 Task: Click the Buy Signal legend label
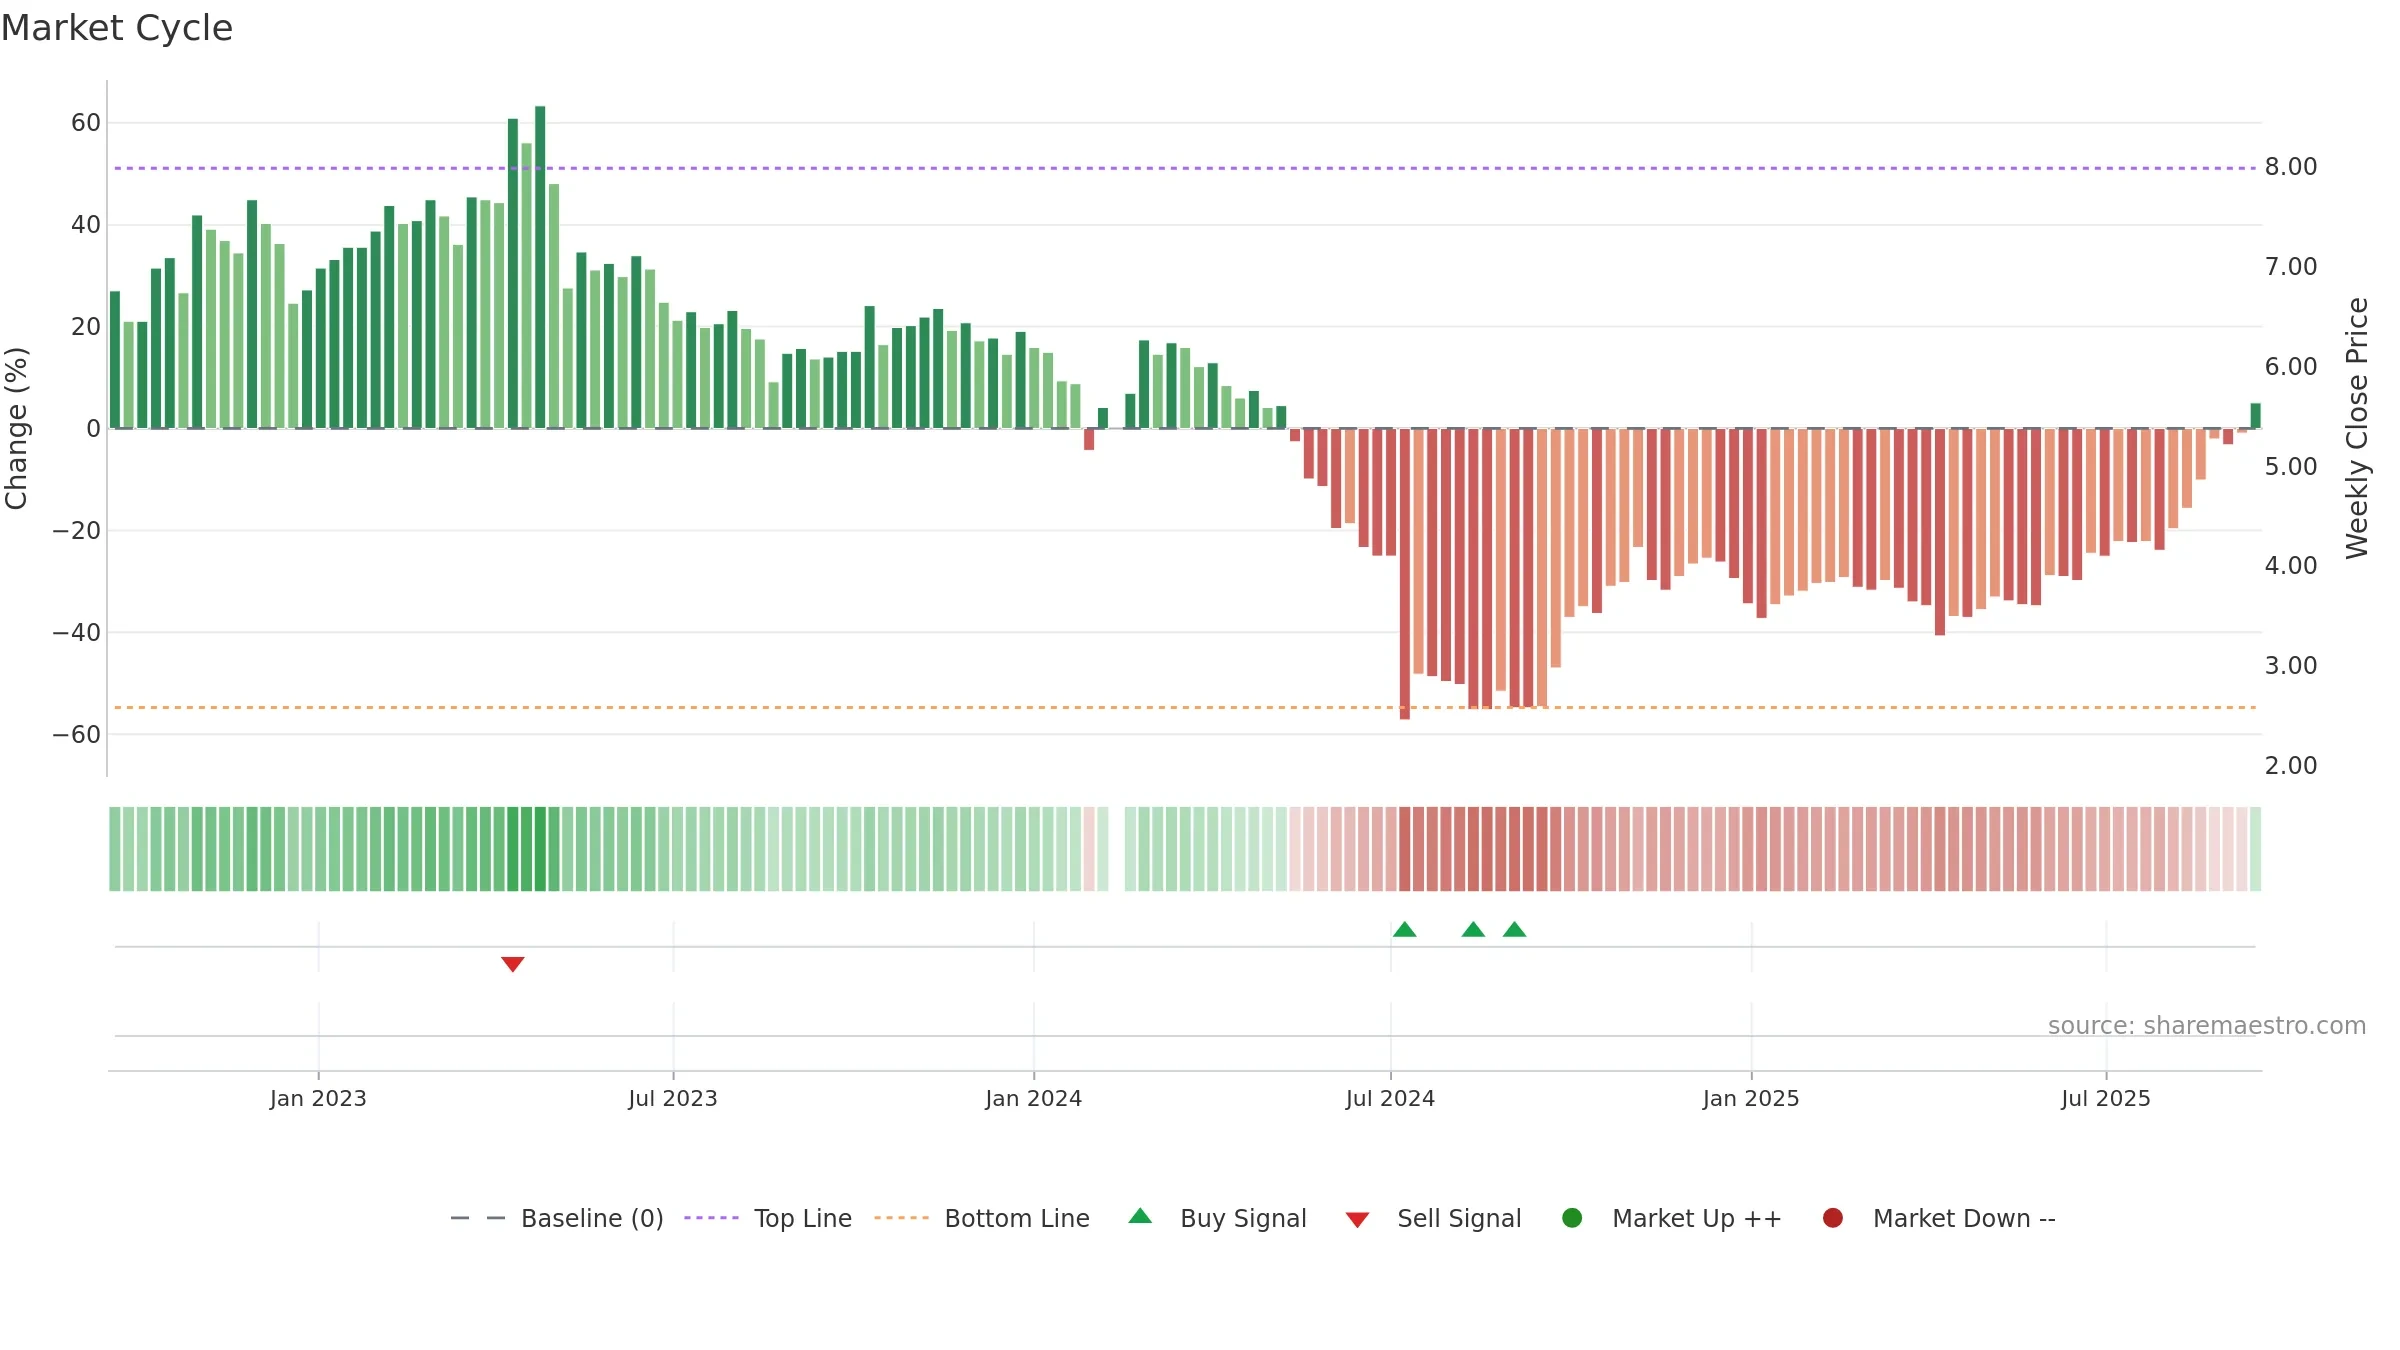(1243, 1218)
